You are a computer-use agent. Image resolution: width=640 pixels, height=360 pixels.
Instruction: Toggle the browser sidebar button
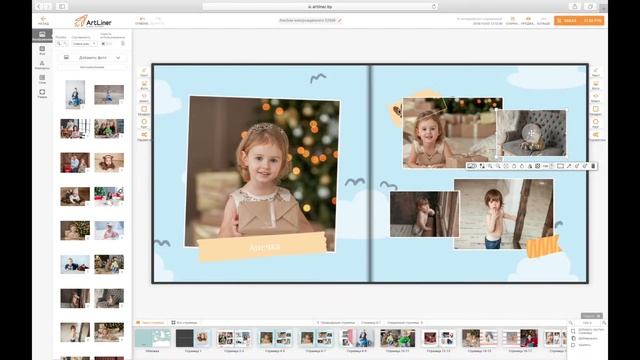pos(62,7)
